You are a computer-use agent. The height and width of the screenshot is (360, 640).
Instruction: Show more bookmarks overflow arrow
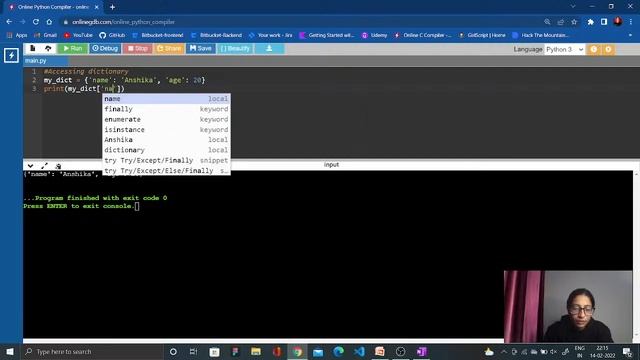(630, 36)
